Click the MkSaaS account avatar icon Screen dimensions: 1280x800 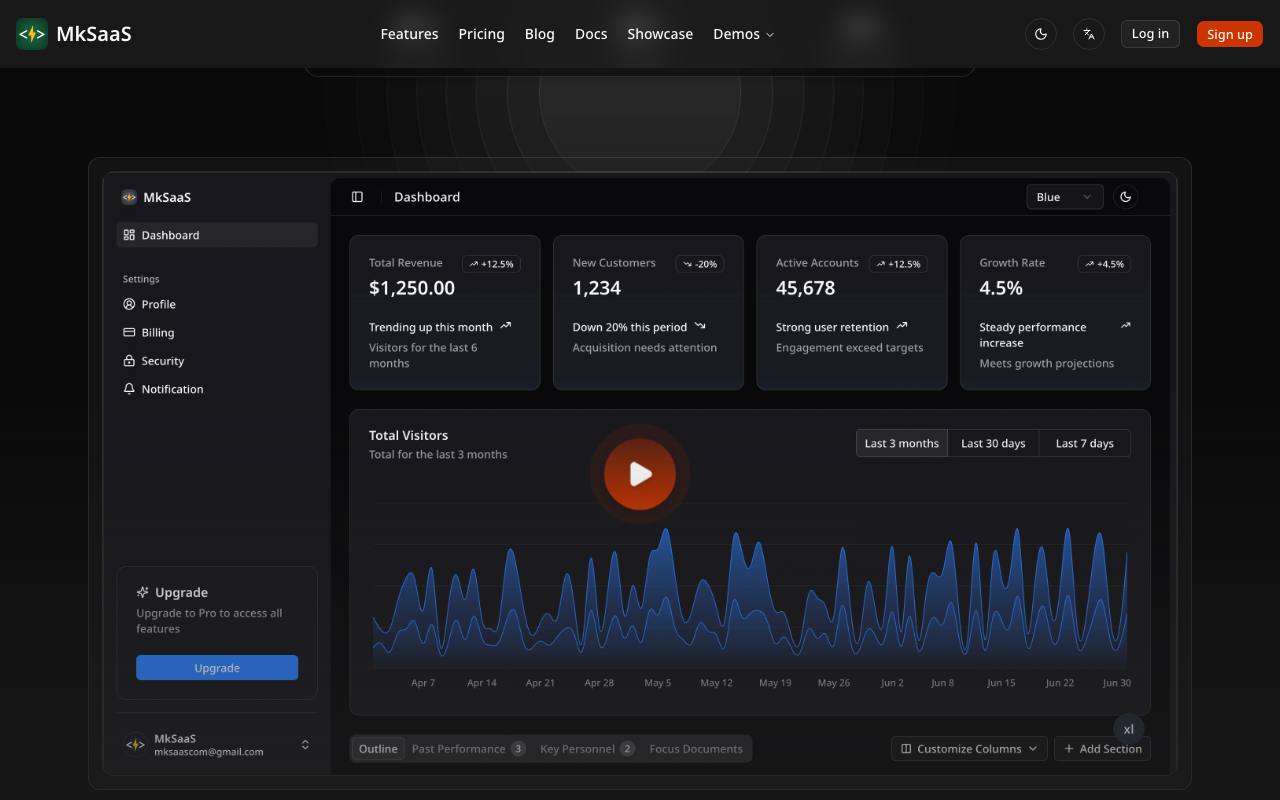135,745
